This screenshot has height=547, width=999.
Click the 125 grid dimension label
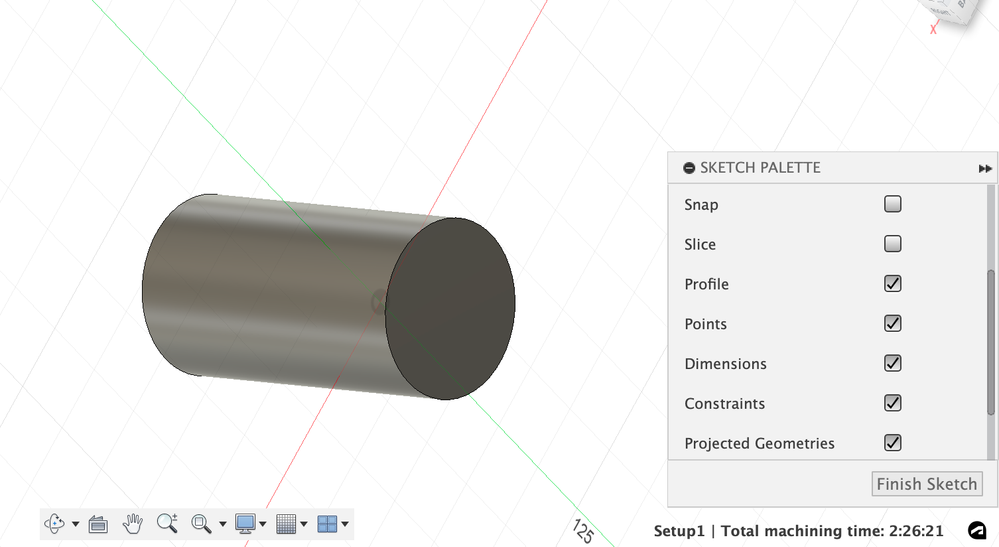click(583, 531)
